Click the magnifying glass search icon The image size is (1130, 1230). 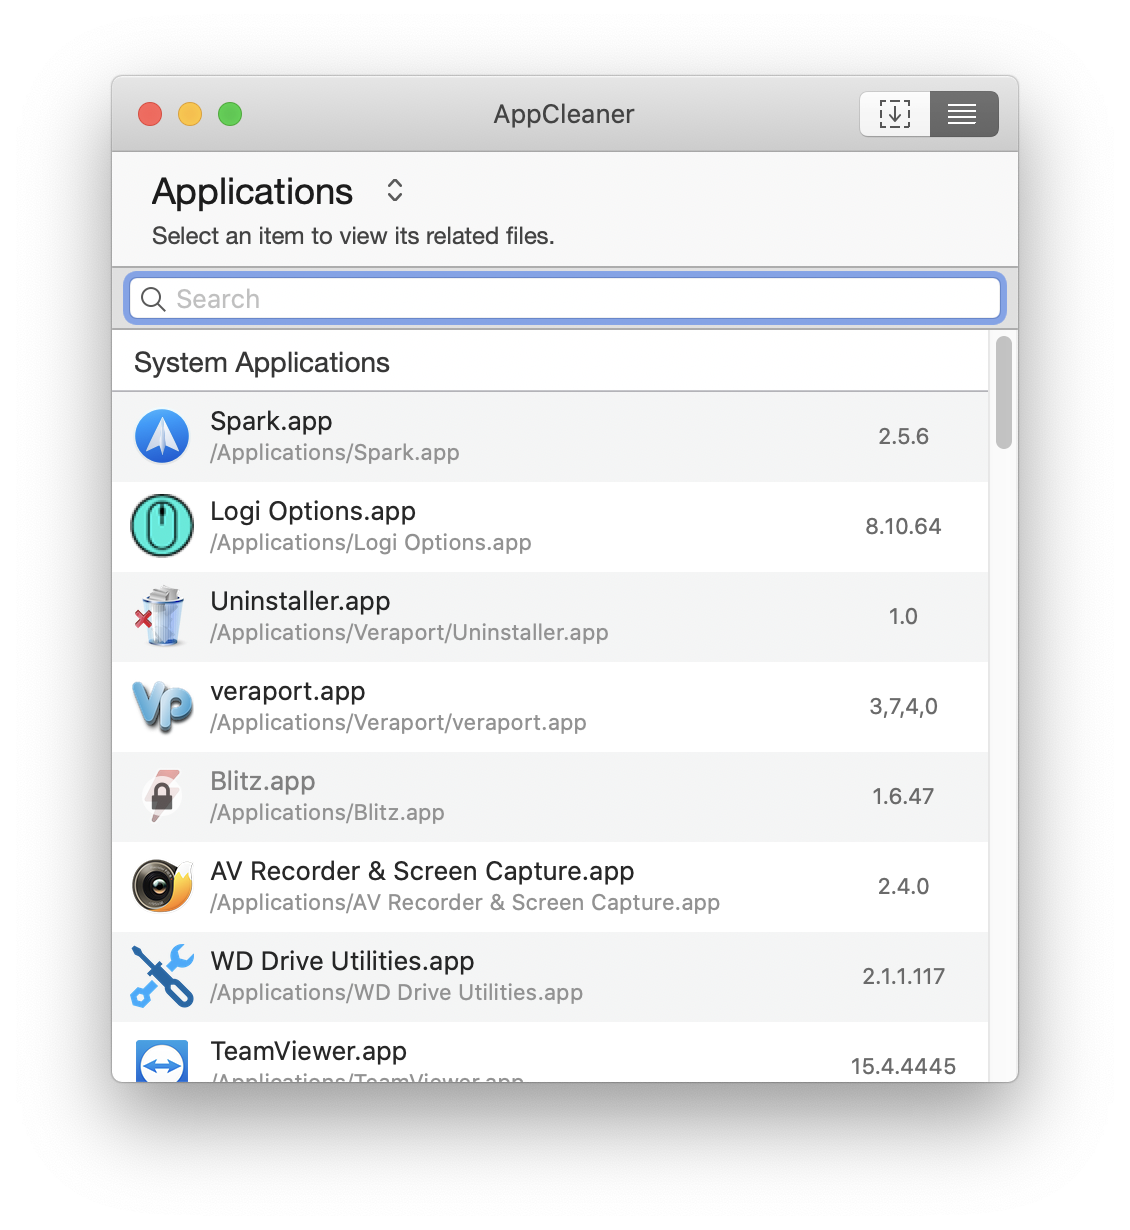tap(153, 299)
